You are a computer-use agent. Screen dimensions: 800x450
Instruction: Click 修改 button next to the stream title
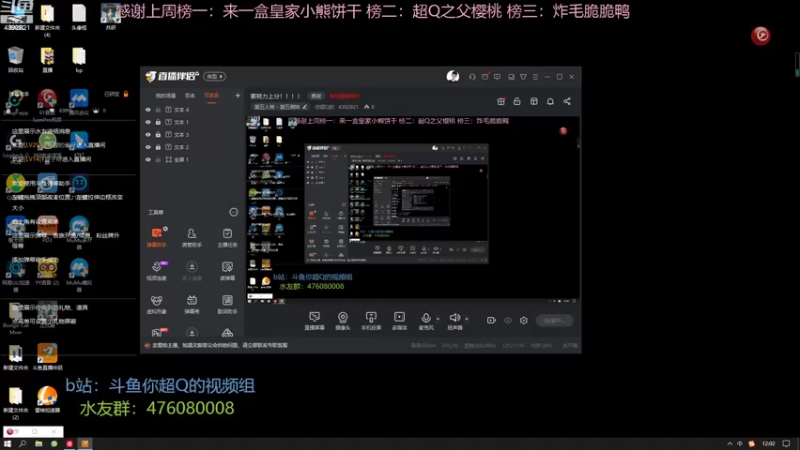pyautogui.click(x=316, y=96)
